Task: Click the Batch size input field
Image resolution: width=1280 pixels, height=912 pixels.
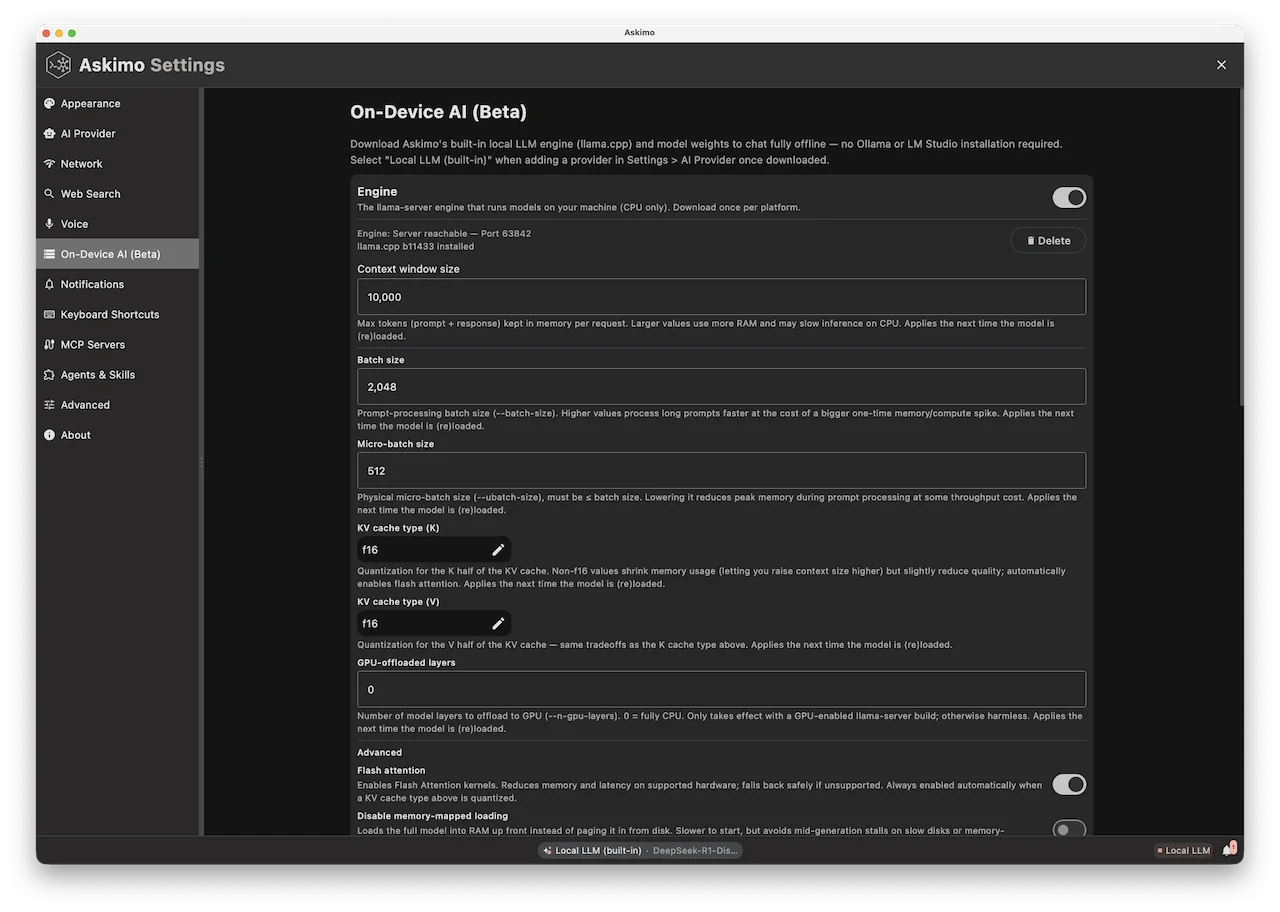Action: point(721,387)
